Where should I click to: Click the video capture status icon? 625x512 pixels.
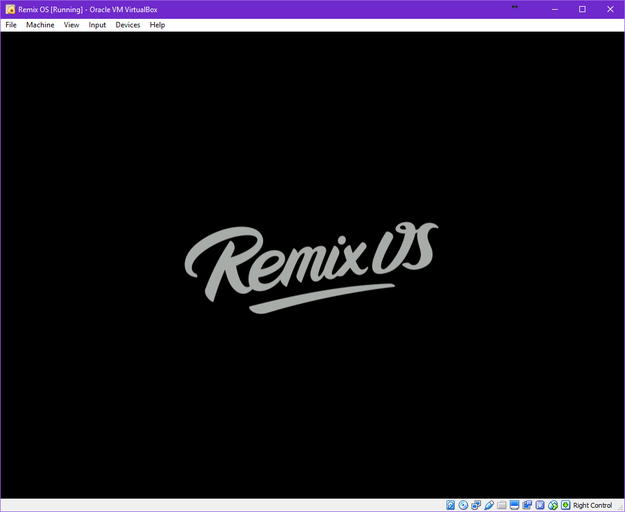click(527, 505)
